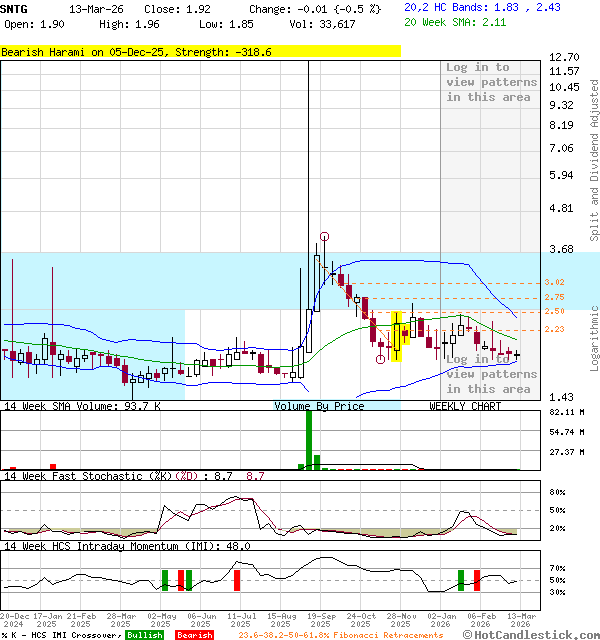Click the upper 'Log in to view patterns' notice

(491, 82)
